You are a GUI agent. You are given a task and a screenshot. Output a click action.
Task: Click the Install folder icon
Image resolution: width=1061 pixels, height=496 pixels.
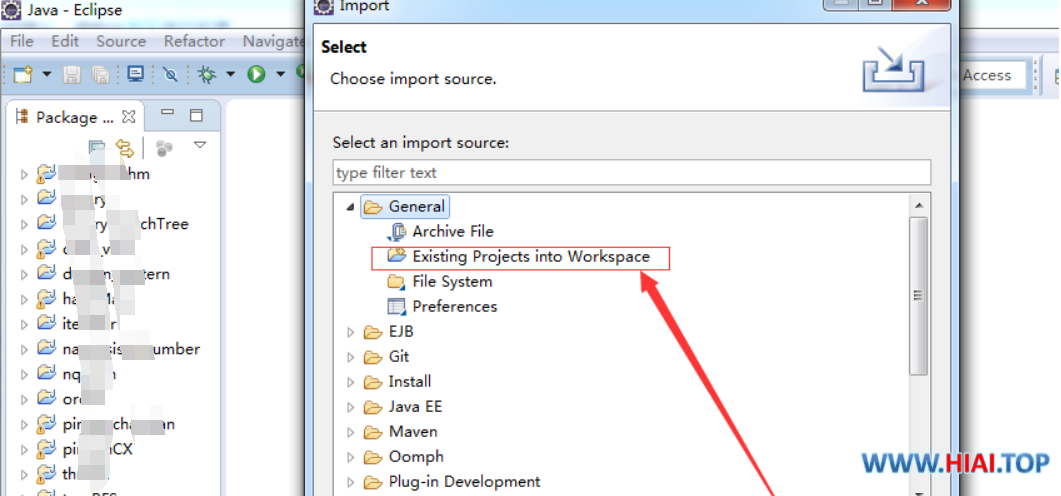(373, 382)
